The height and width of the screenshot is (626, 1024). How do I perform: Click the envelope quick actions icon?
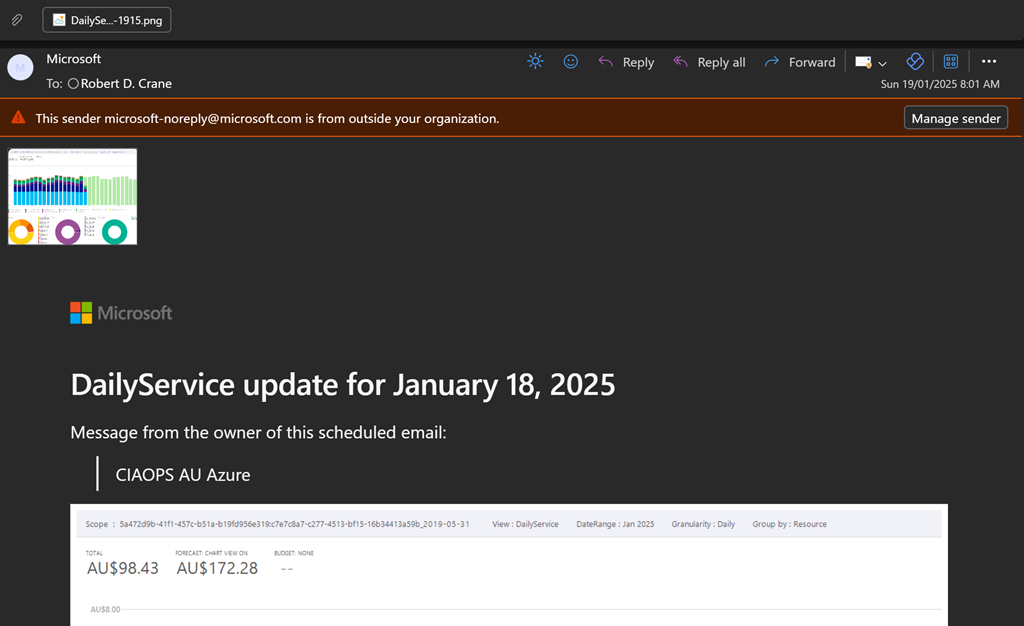click(x=863, y=62)
